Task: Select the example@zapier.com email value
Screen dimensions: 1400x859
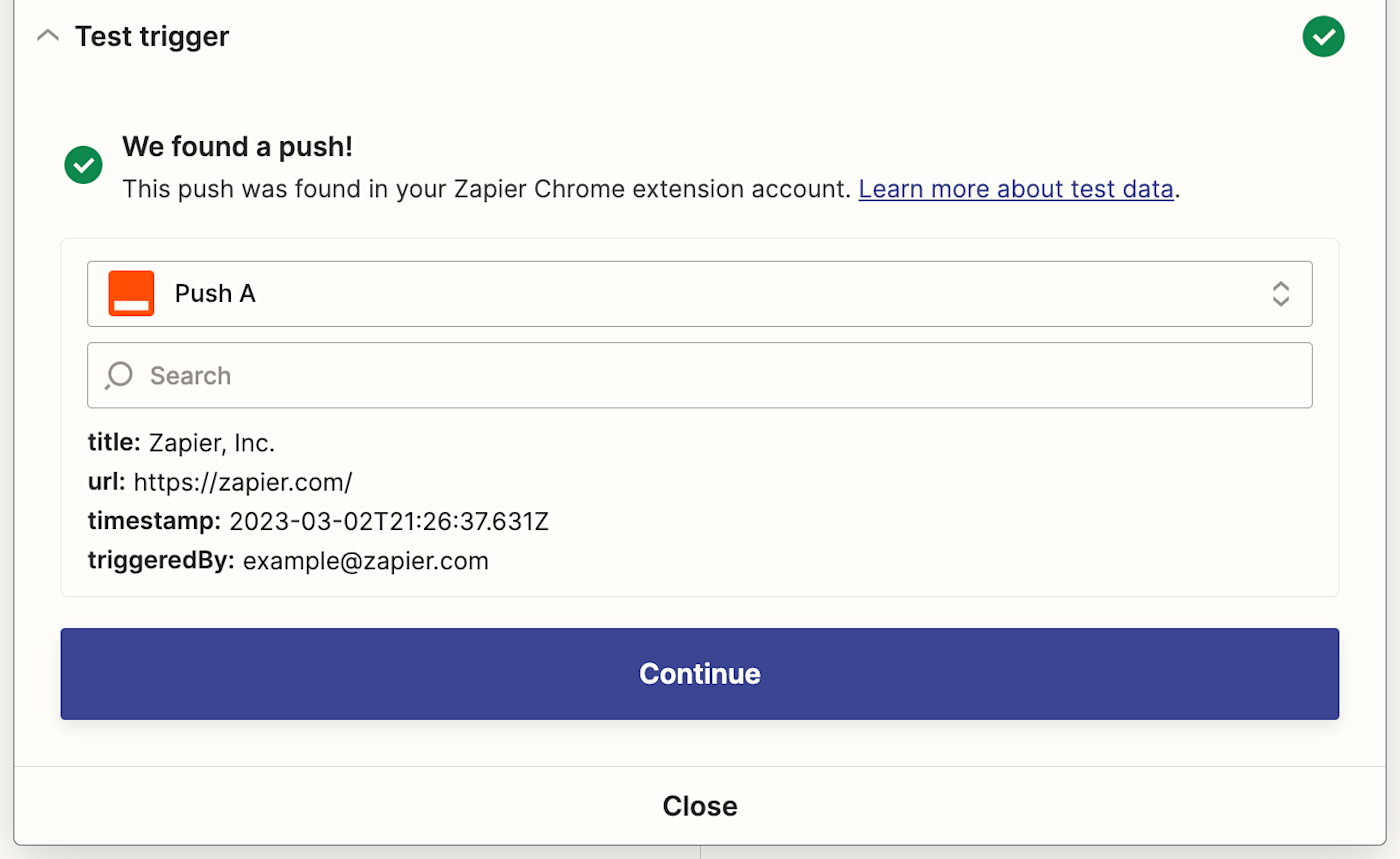Action: [x=365, y=561]
